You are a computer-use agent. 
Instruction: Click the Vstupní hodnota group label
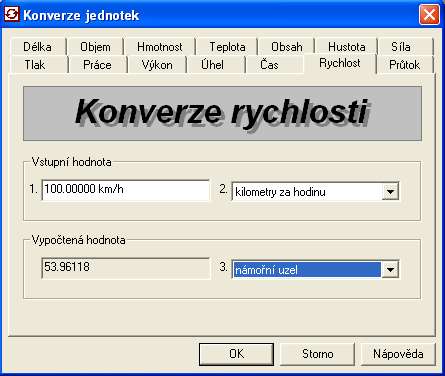72,162
